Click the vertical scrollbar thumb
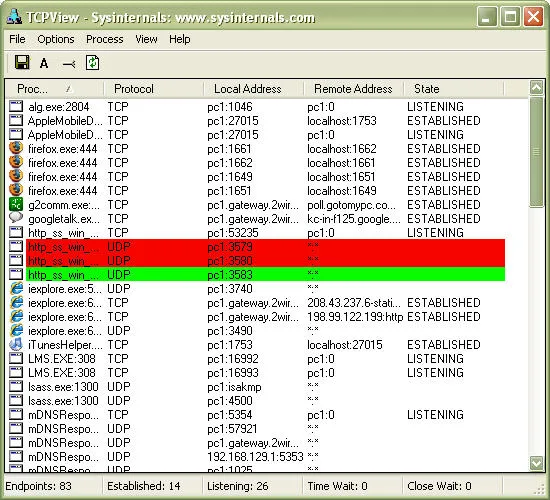 pos(536,152)
